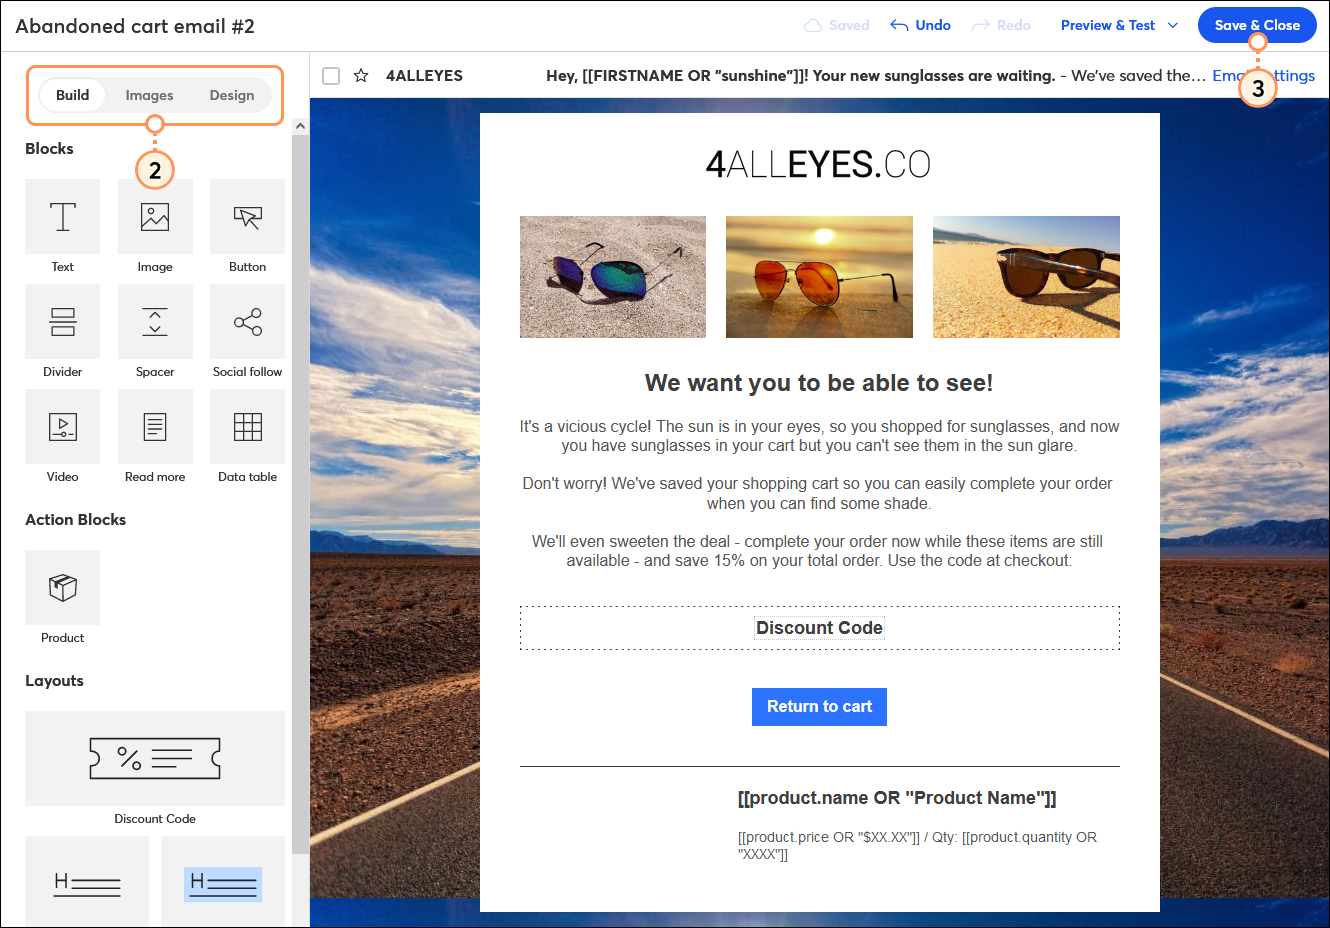The image size is (1330, 928).
Task: Add a Spacer block
Action: pos(155,322)
